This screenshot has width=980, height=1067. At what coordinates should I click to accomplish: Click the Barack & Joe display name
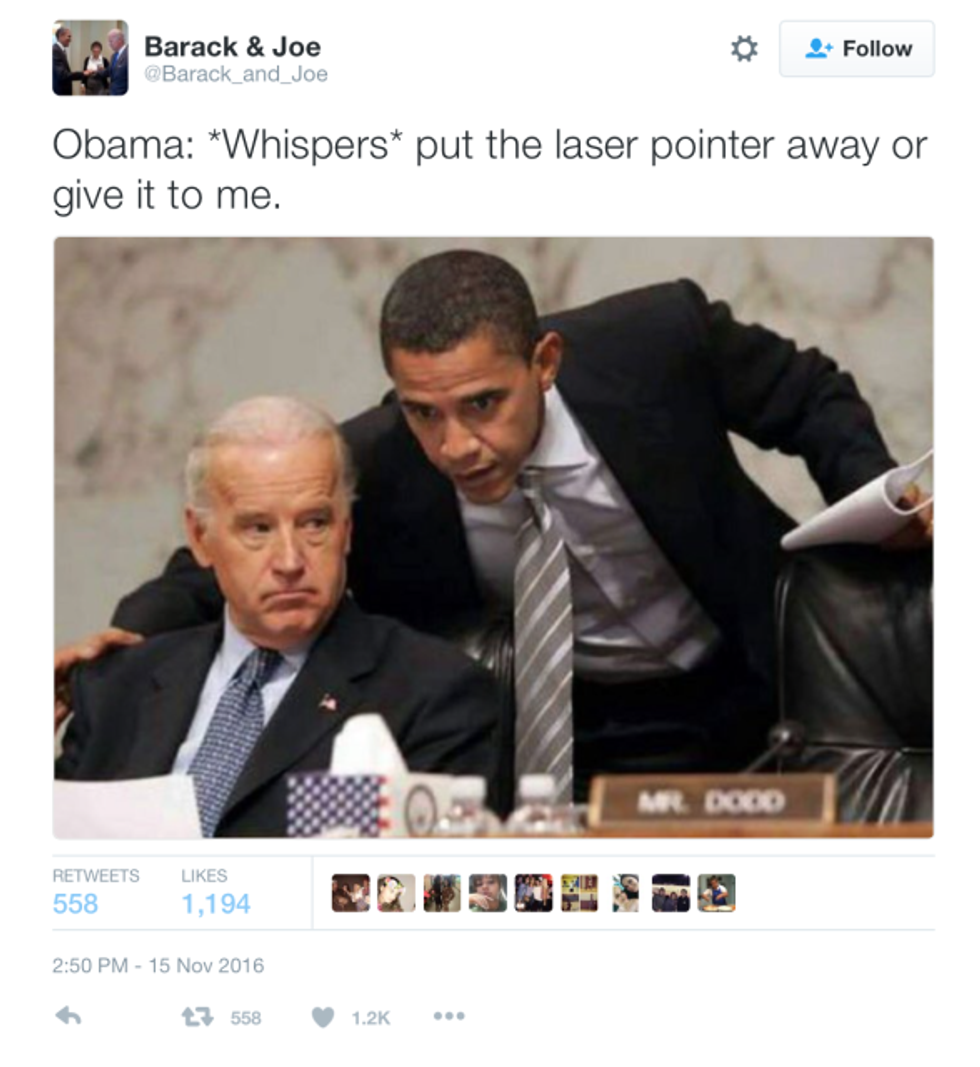[233, 47]
